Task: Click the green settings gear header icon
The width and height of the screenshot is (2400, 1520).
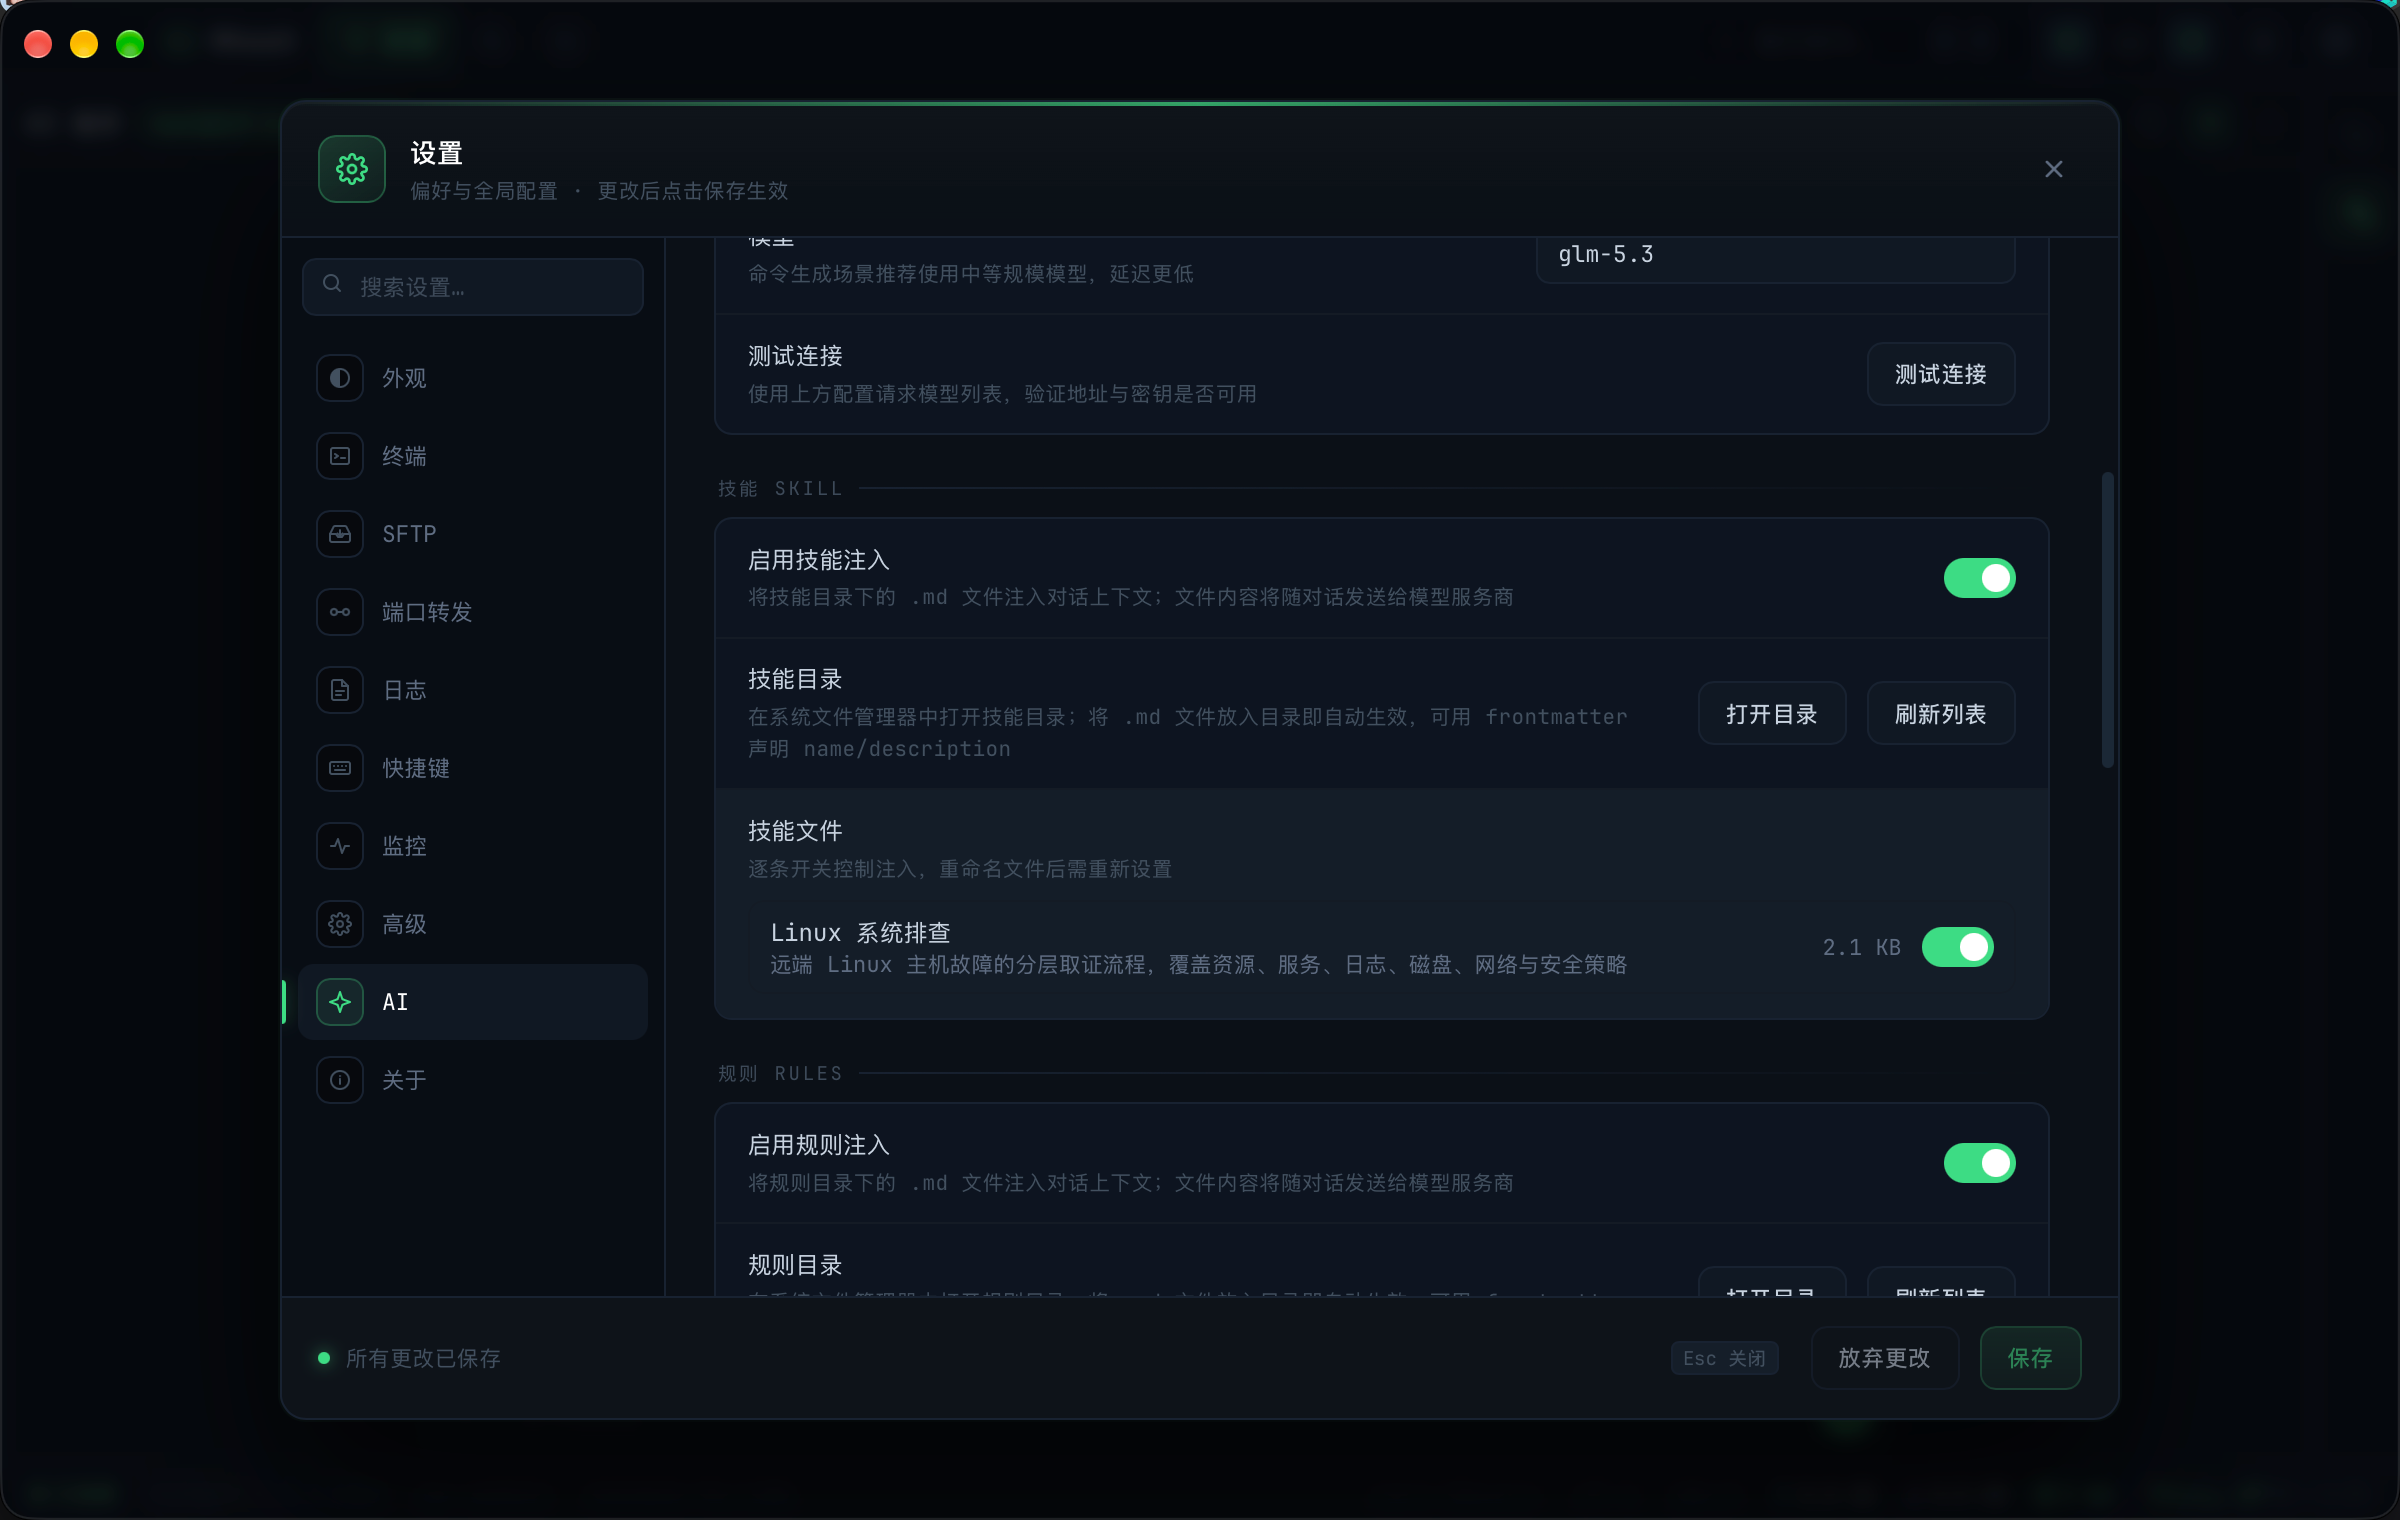Action: click(x=352, y=169)
